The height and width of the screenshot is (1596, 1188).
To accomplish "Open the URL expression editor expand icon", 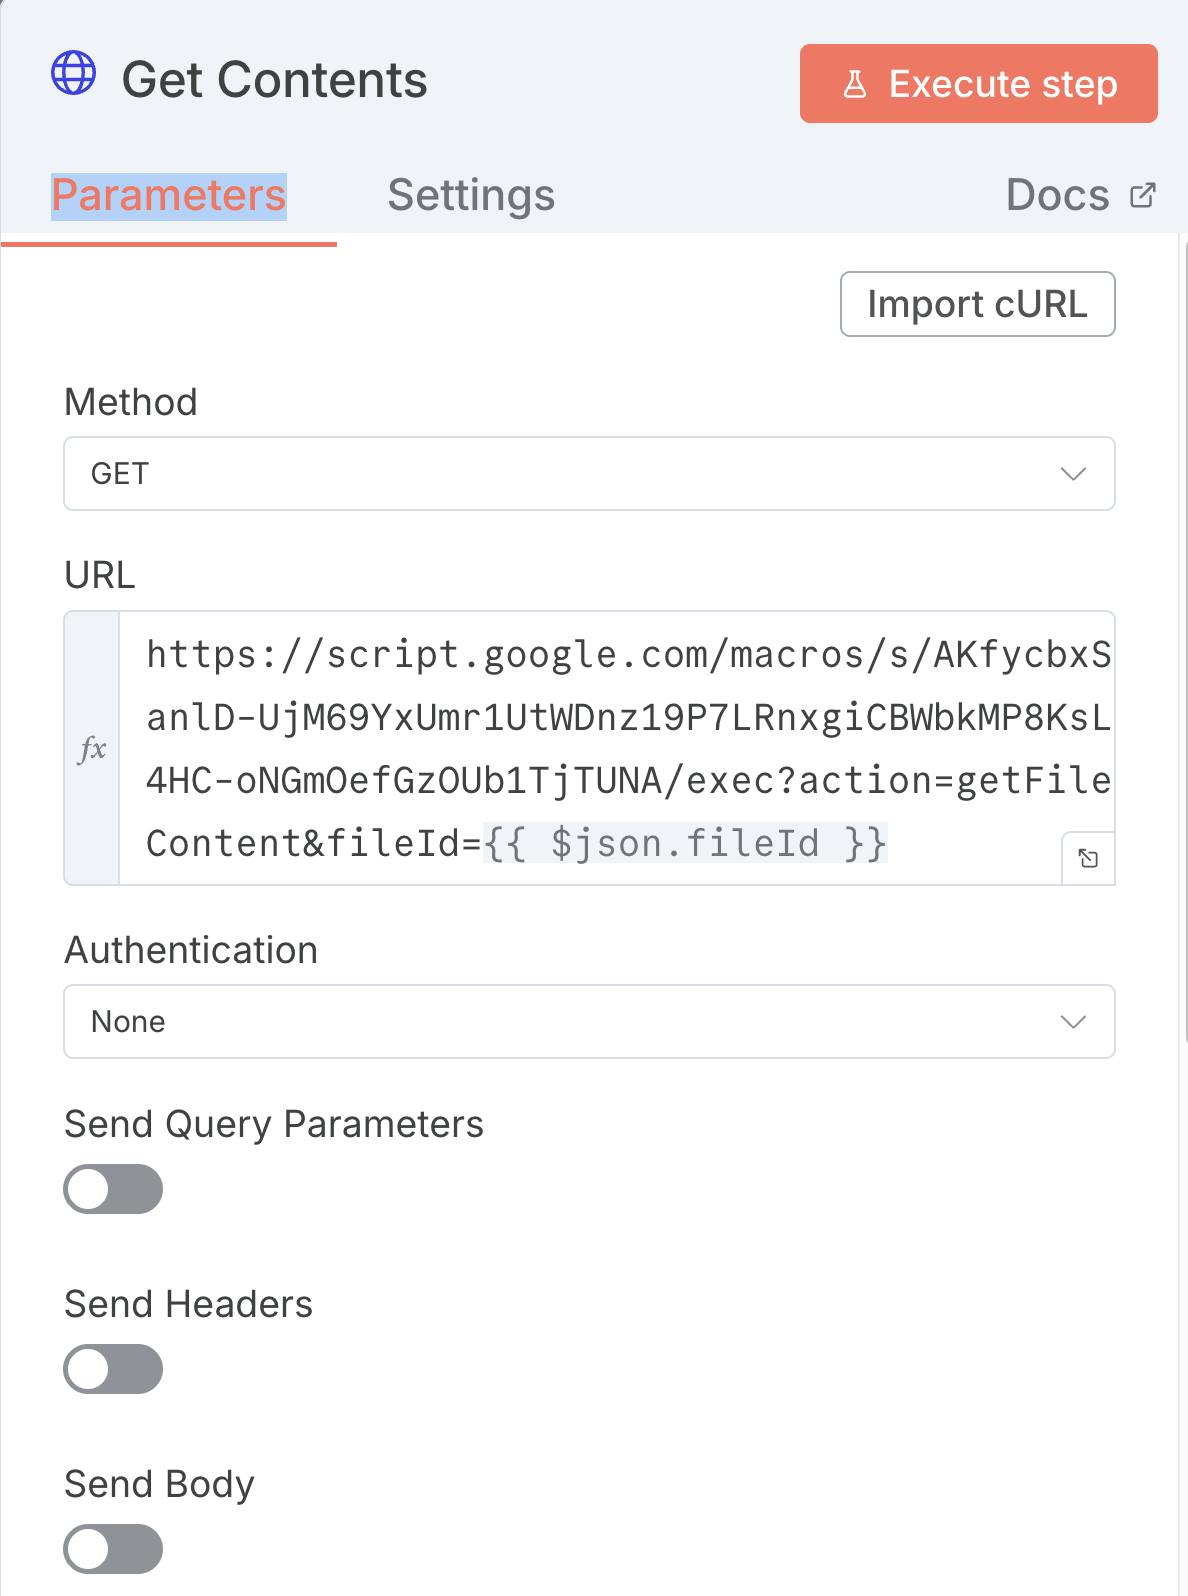I will point(1088,858).
